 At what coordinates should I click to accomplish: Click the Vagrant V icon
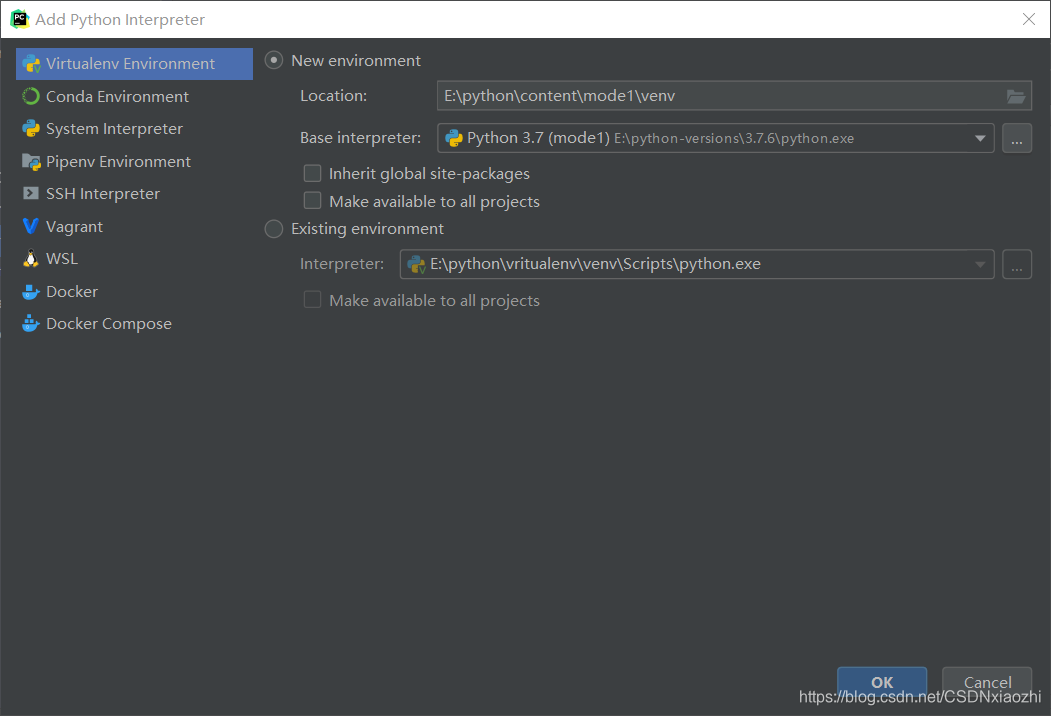tap(31, 227)
